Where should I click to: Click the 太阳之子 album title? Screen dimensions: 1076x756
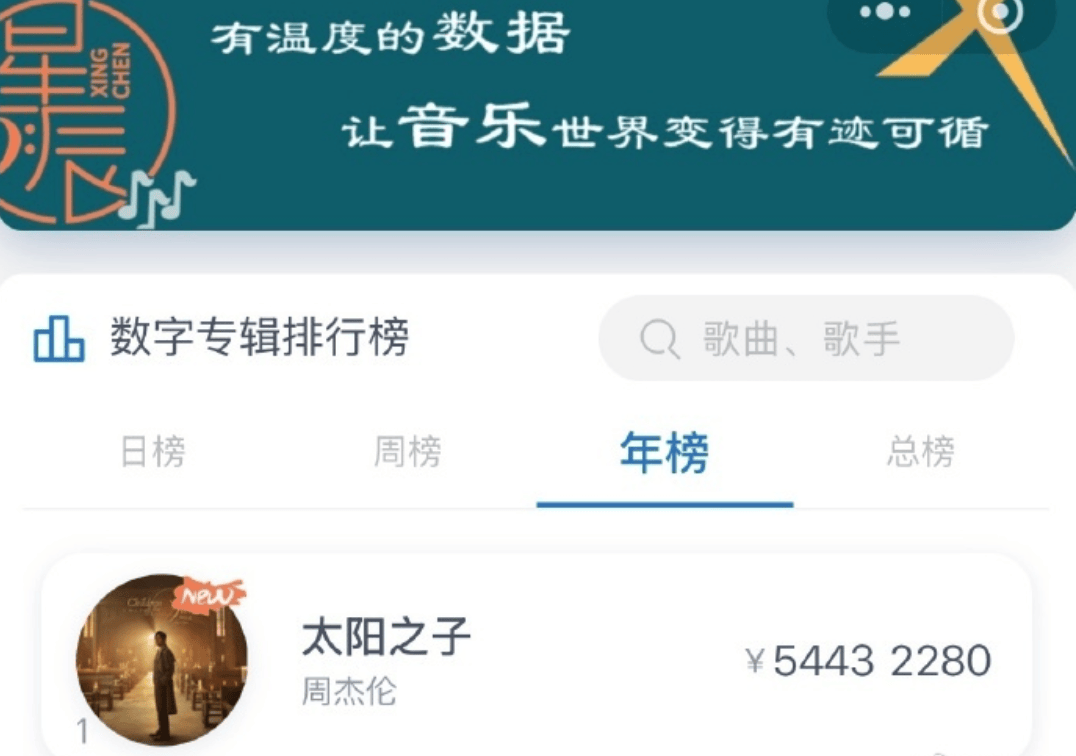pyautogui.click(x=386, y=637)
